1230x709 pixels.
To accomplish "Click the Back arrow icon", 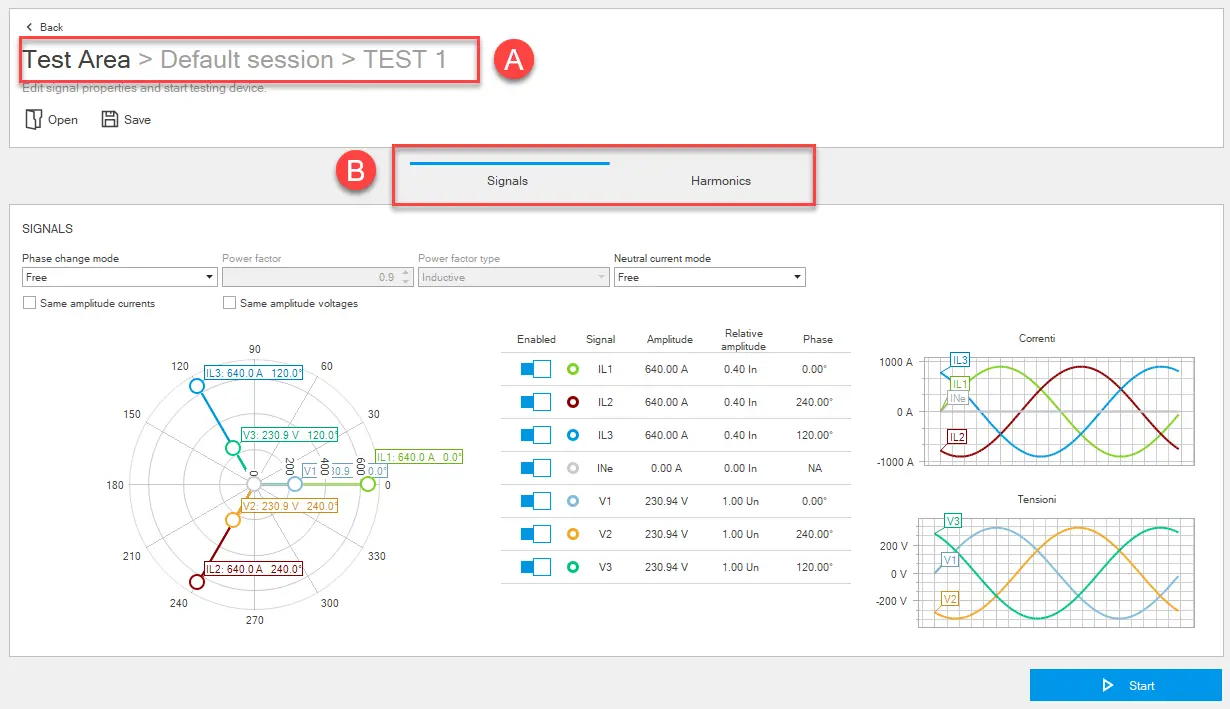I will point(29,27).
